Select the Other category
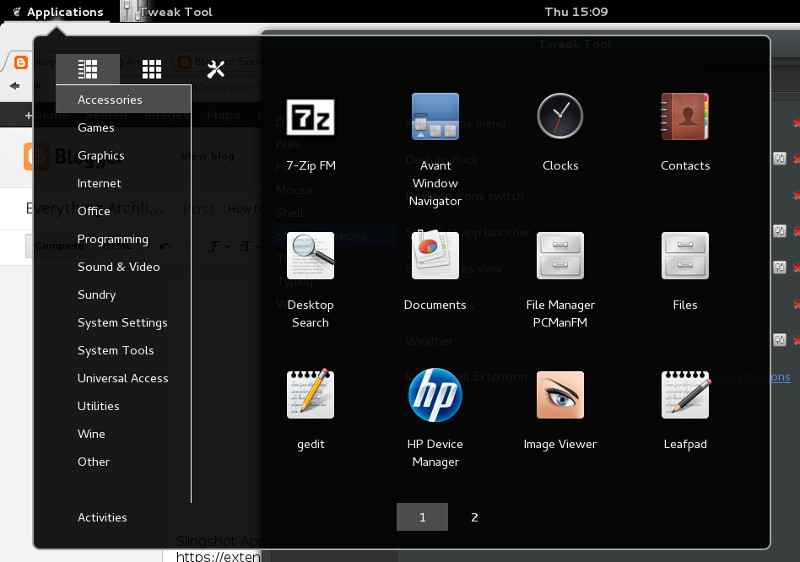 pyautogui.click(x=94, y=462)
